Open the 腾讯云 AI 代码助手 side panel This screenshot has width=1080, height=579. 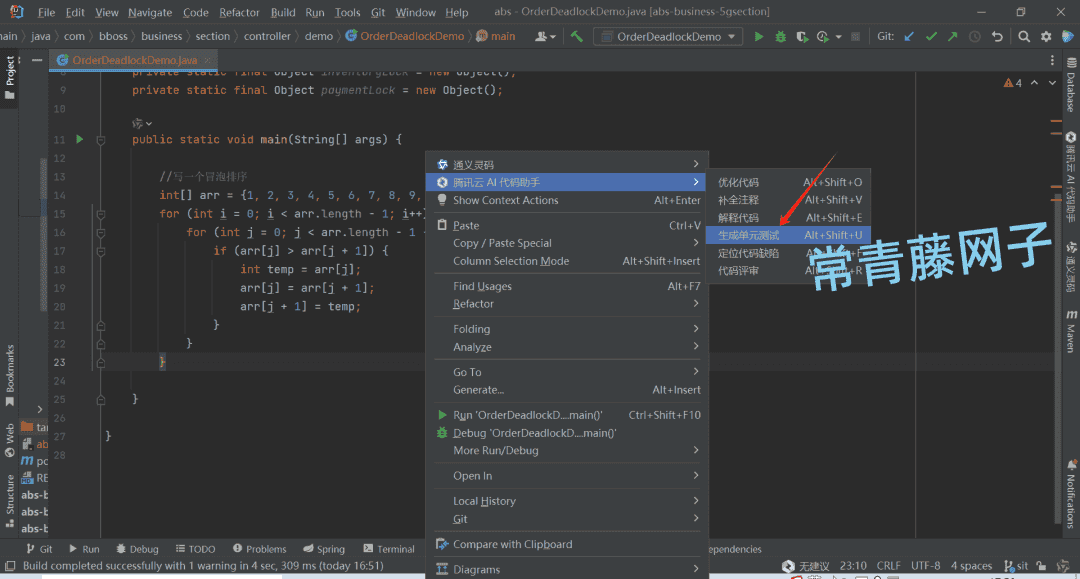[x=1071, y=178]
